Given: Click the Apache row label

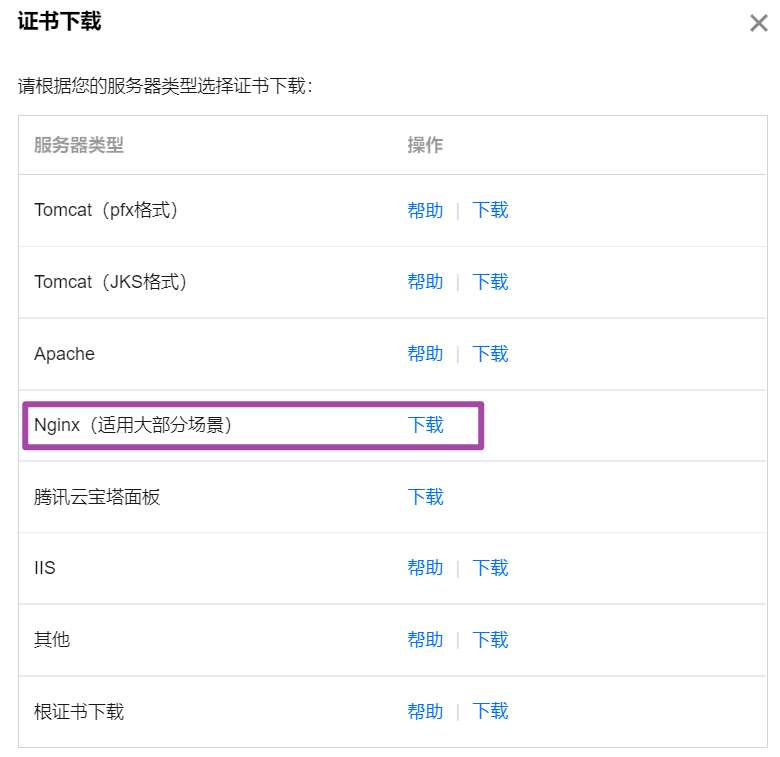Looking at the screenshot, I should [x=64, y=354].
